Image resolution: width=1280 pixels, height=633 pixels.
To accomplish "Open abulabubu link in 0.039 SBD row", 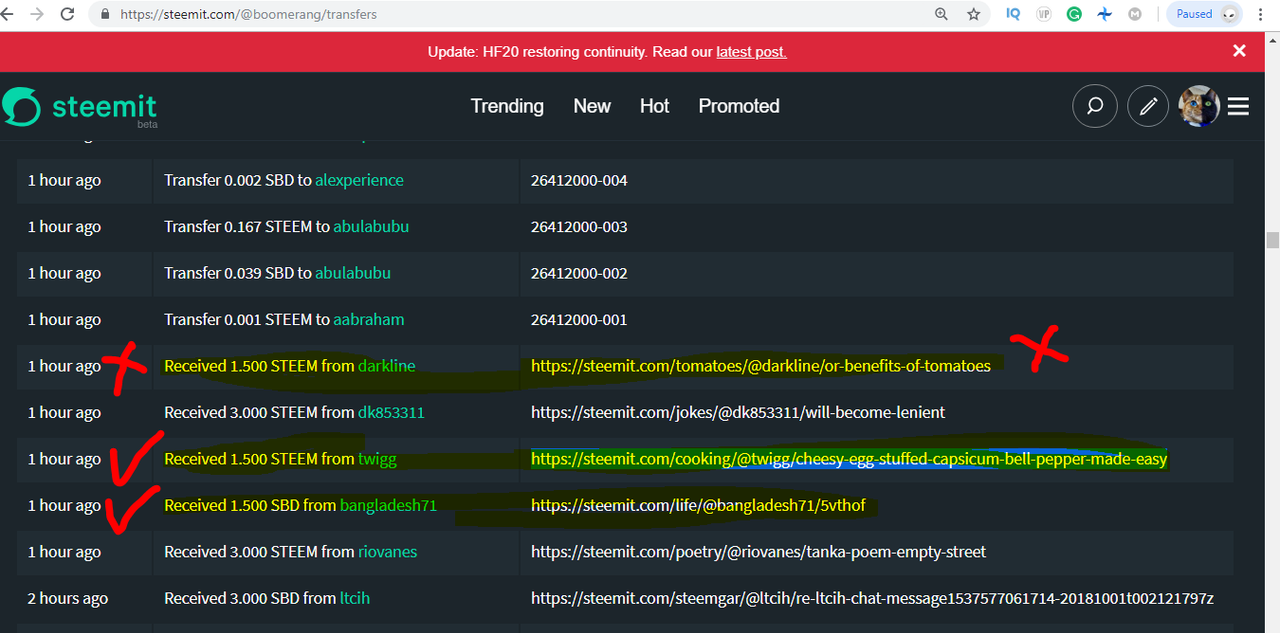I will coord(353,273).
